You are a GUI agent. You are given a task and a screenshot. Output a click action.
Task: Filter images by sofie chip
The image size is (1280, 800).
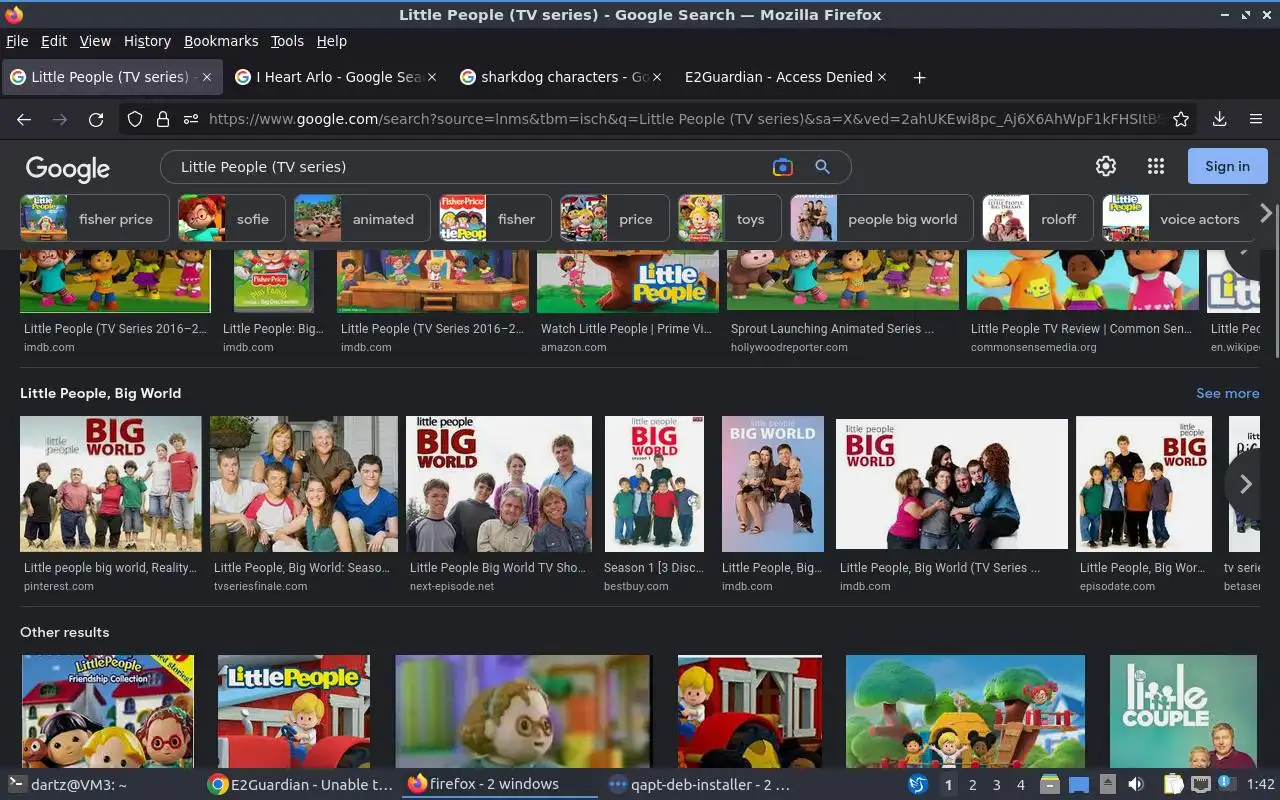(x=232, y=219)
